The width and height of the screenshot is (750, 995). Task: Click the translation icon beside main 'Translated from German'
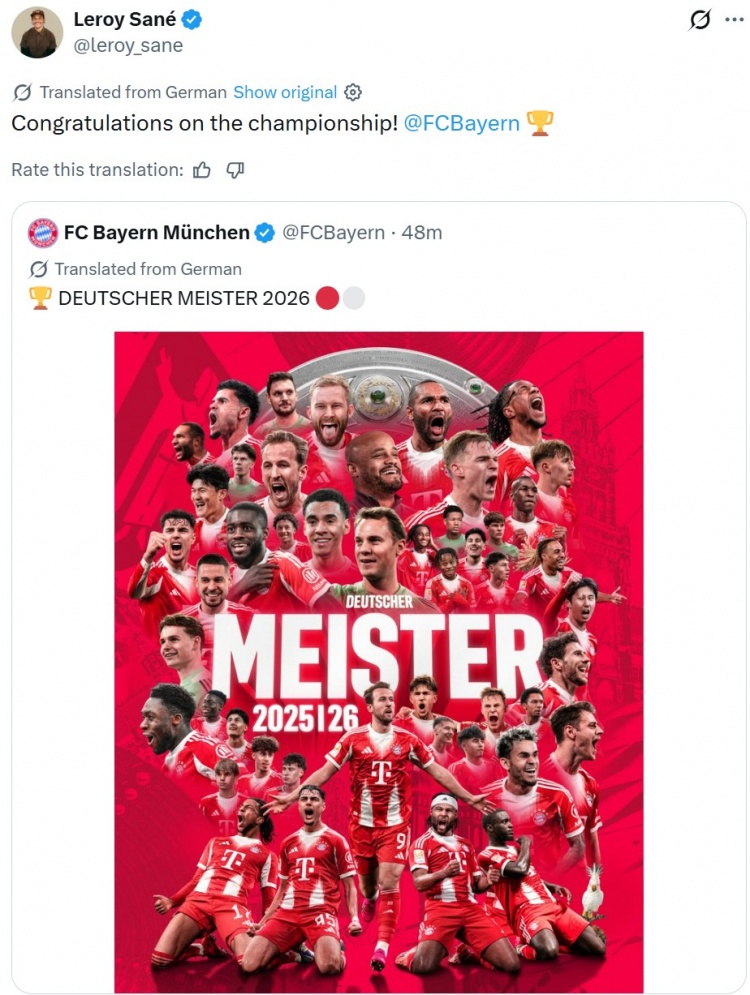[22, 92]
